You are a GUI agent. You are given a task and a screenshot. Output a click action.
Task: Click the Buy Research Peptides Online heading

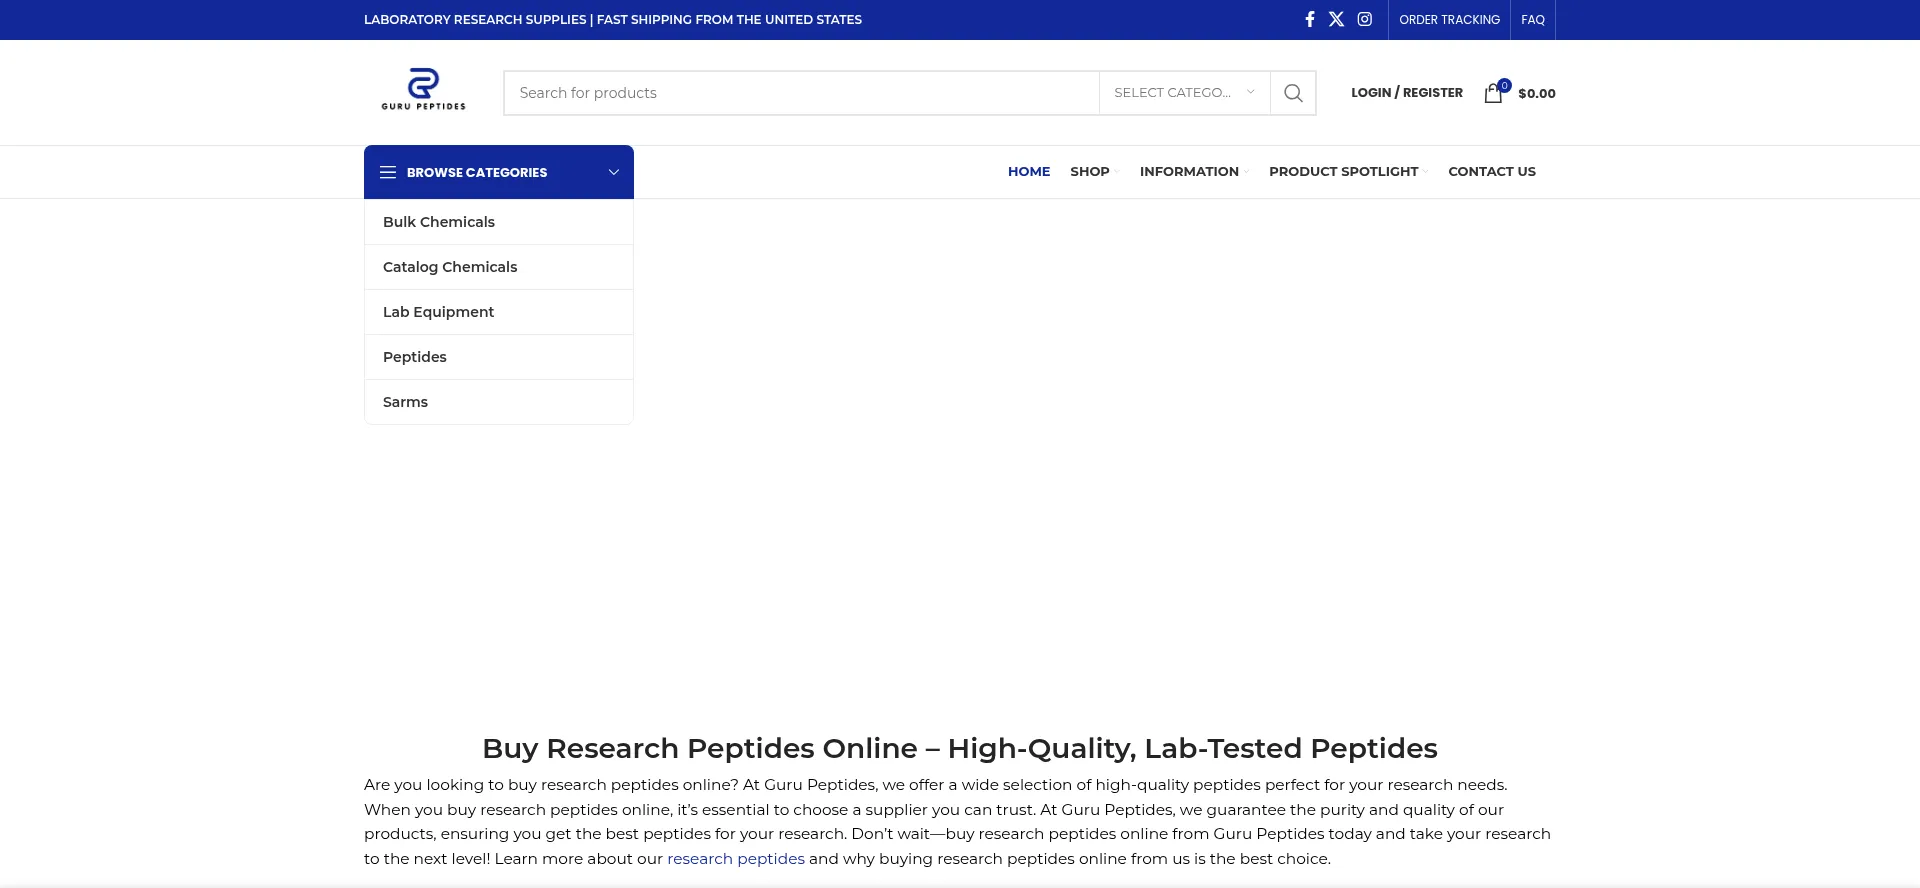point(959,748)
